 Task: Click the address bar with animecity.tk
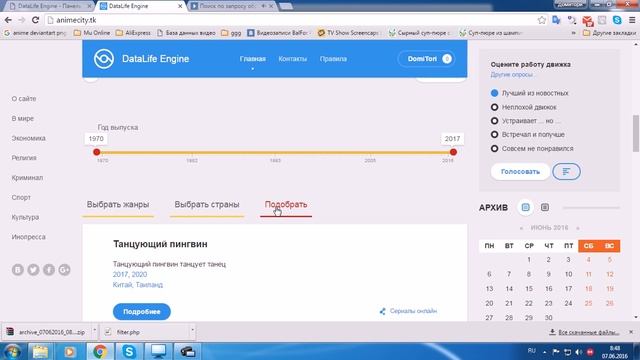pos(290,20)
